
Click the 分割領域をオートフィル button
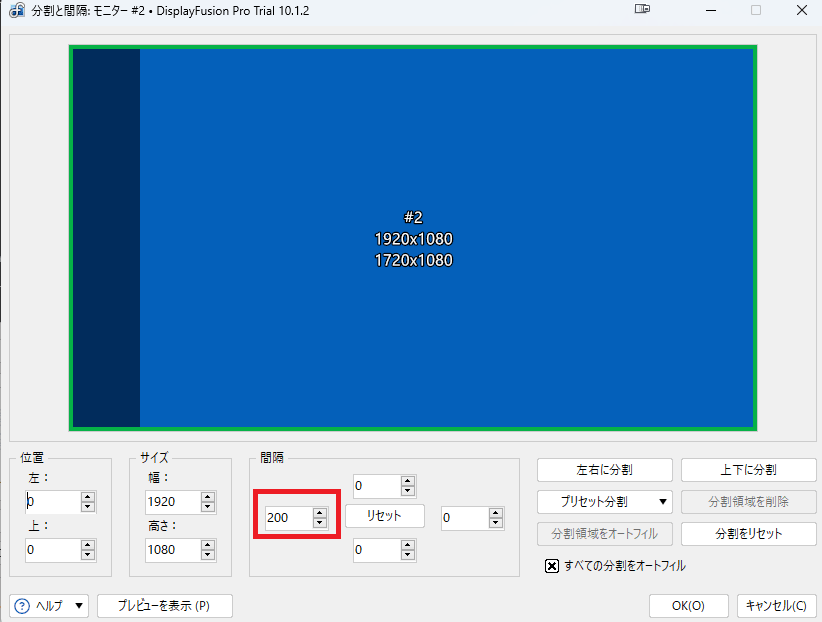pos(604,534)
